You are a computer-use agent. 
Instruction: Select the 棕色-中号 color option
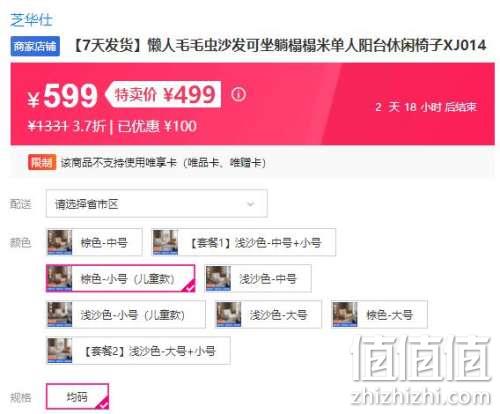point(94,242)
